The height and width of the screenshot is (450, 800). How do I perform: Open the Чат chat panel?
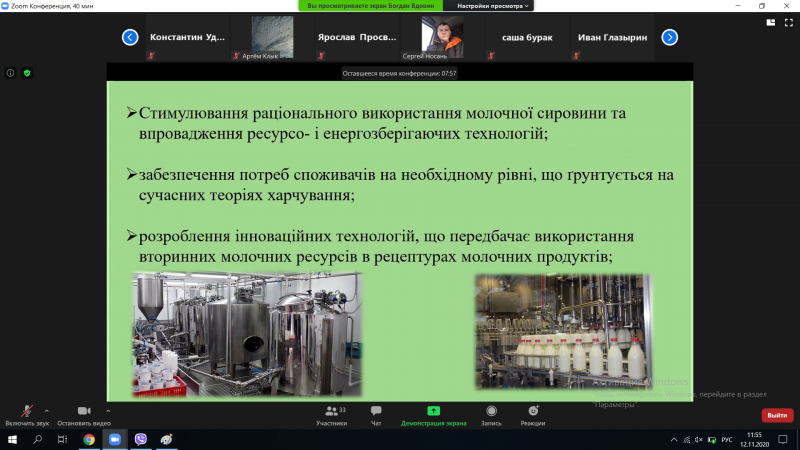pos(376,416)
